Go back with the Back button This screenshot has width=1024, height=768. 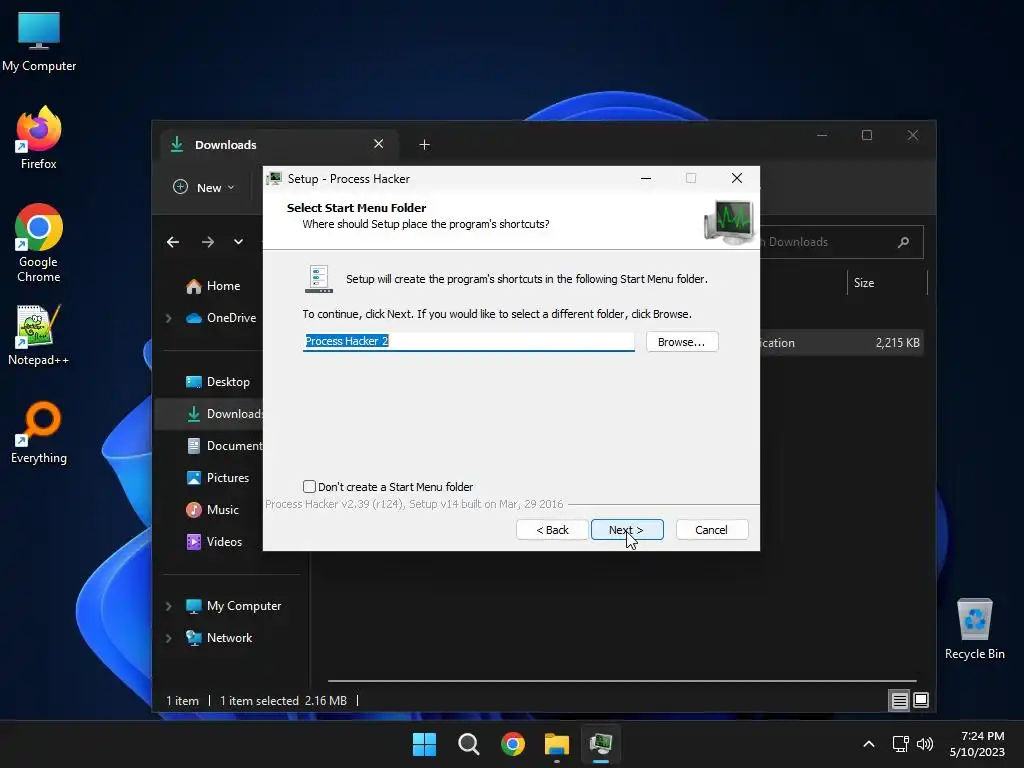(x=552, y=530)
